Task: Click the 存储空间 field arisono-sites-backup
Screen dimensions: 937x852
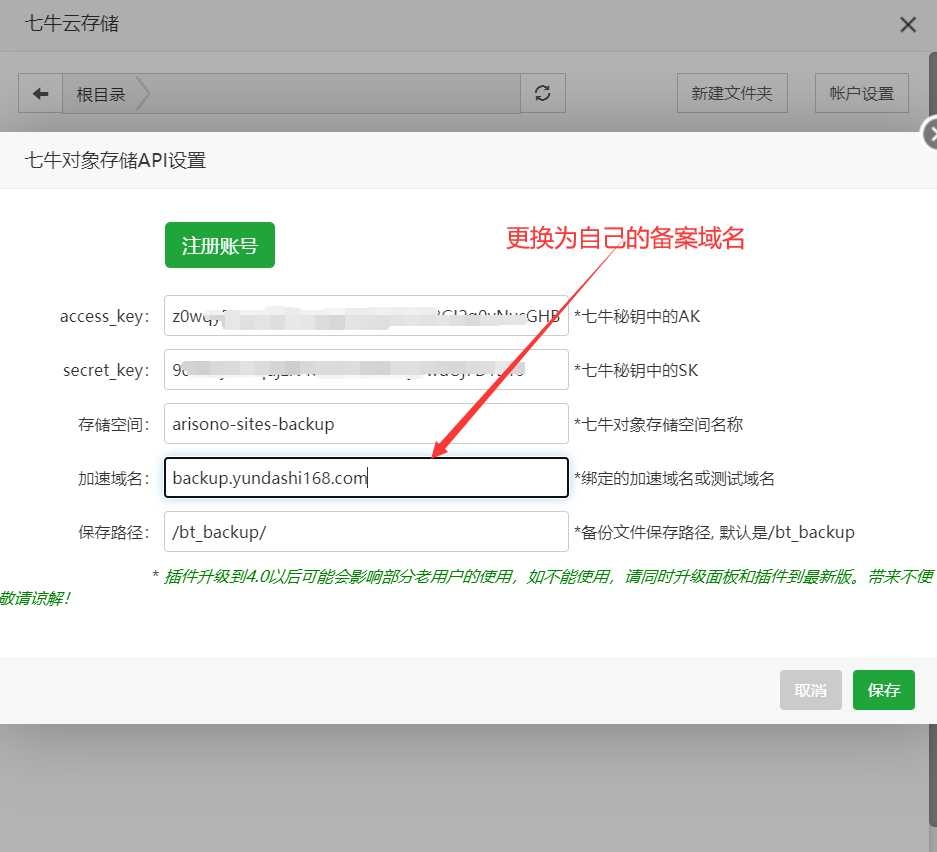Action: (366, 424)
